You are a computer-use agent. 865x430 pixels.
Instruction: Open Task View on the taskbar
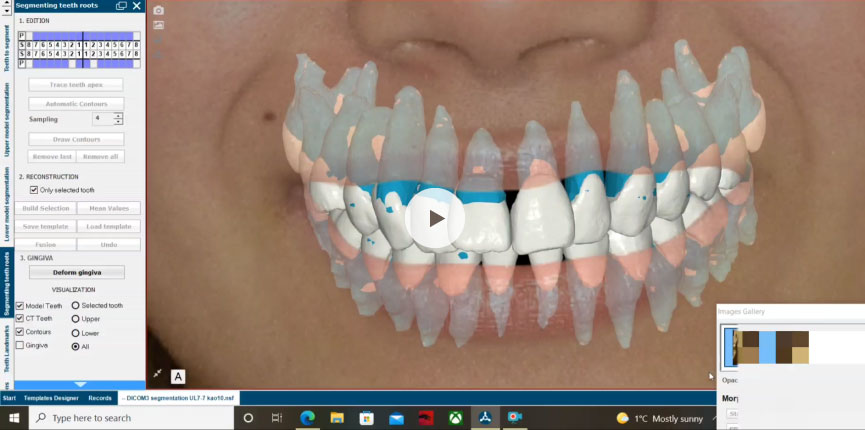pos(277,418)
